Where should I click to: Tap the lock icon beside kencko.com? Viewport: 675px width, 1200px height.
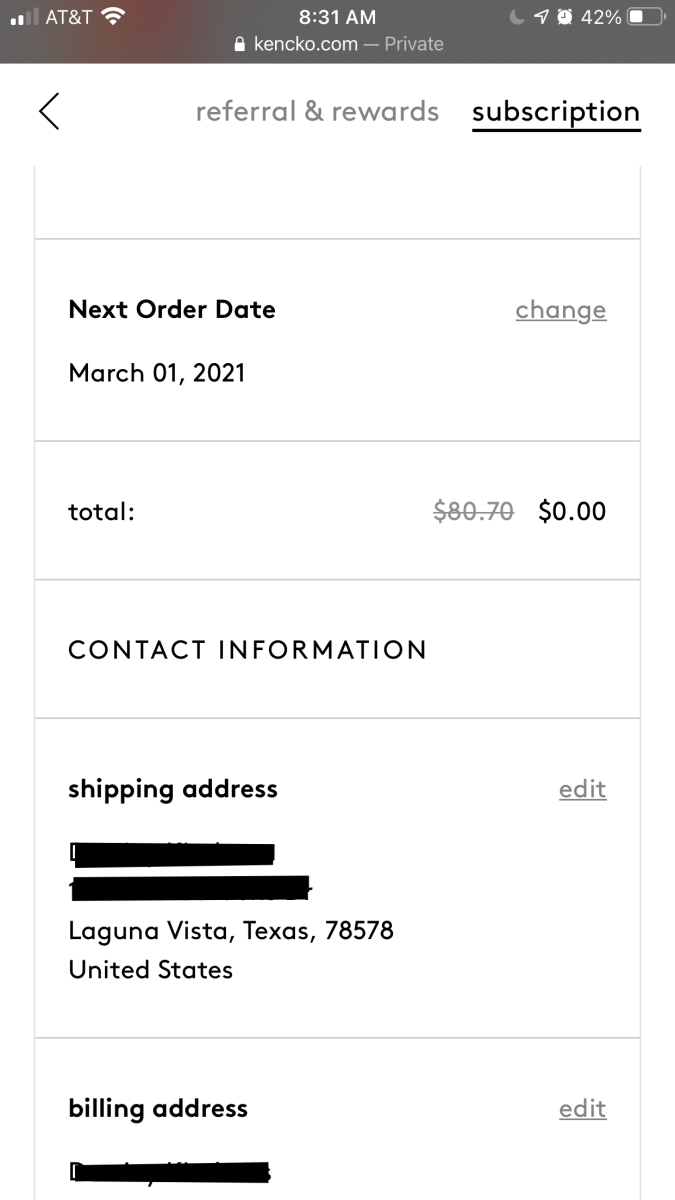238,45
